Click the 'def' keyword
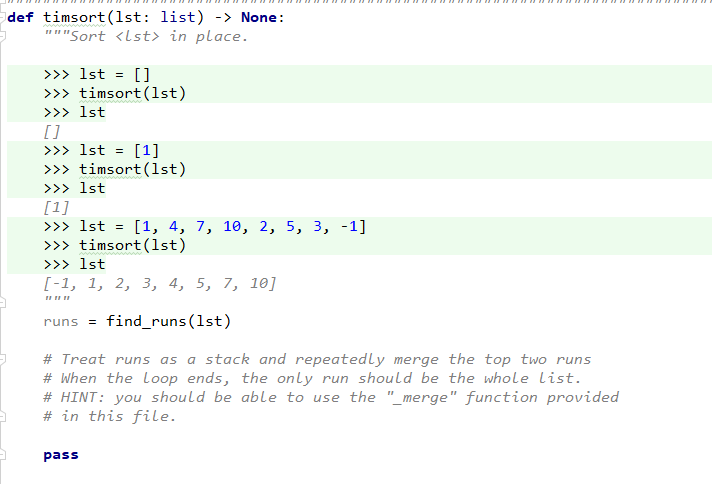The image size is (712, 484). pos(20,17)
